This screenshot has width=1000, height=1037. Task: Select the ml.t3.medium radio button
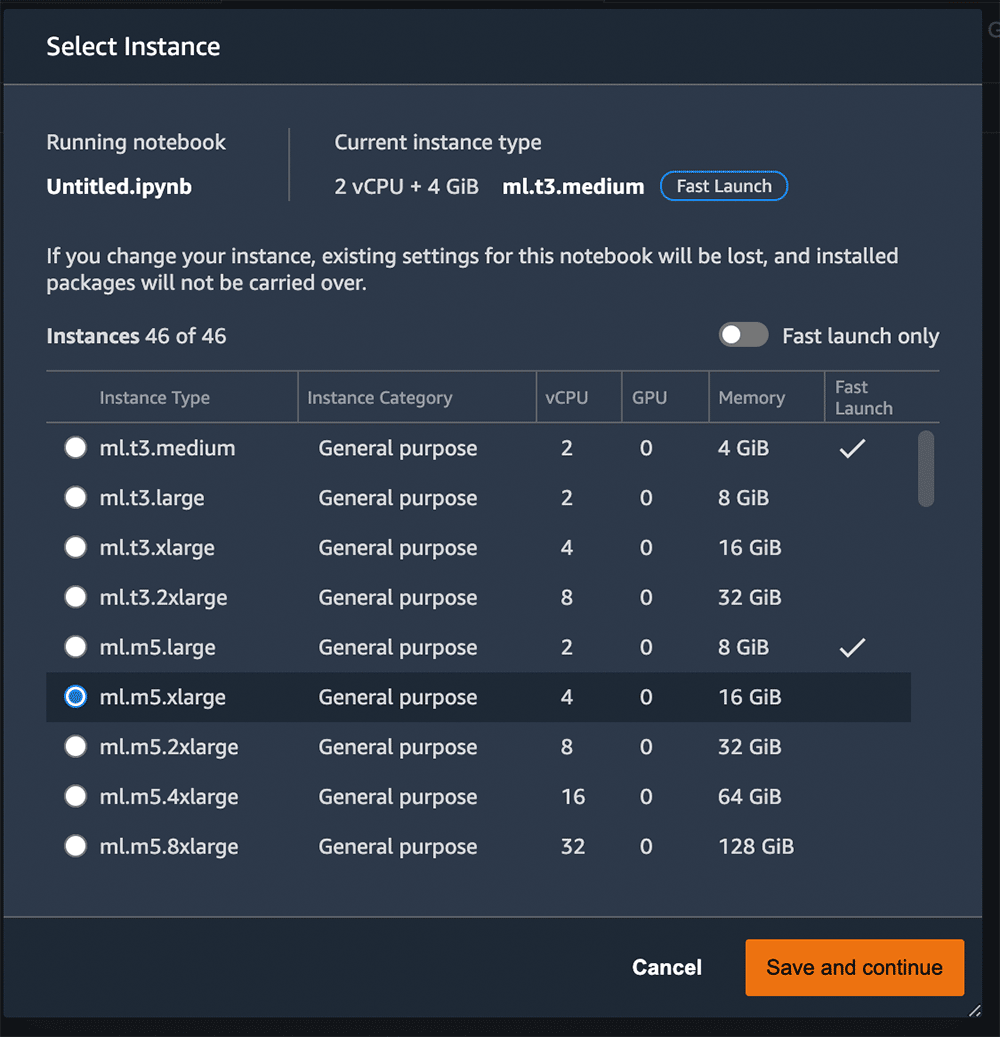(x=75, y=448)
